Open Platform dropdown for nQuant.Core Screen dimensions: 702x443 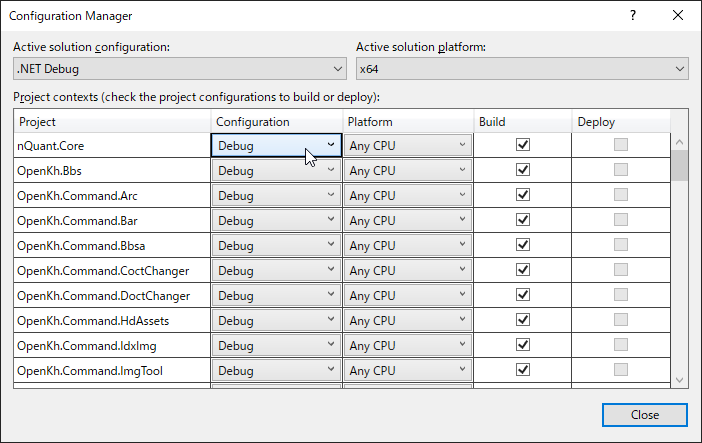408,145
